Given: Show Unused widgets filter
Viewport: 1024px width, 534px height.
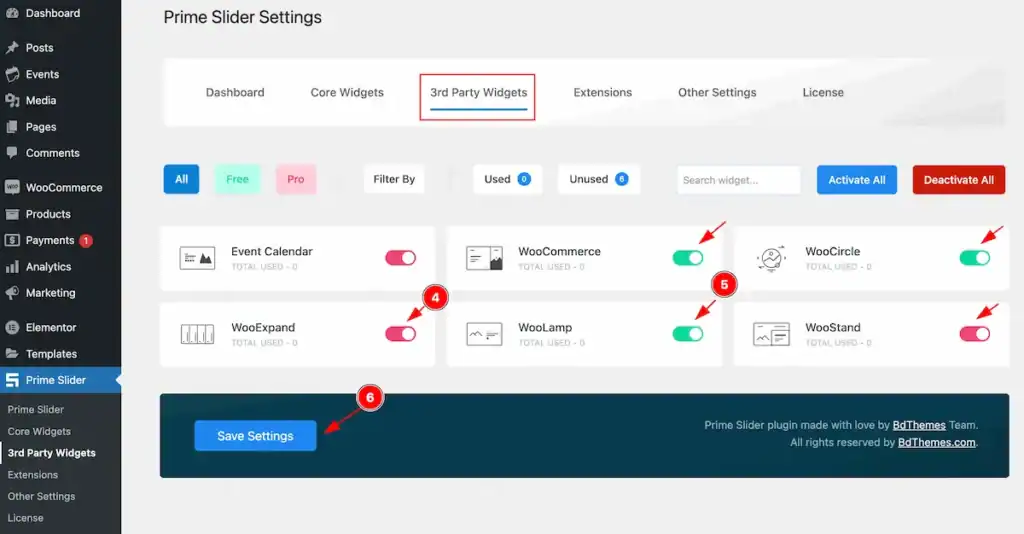Looking at the screenshot, I should pos(598,180).
